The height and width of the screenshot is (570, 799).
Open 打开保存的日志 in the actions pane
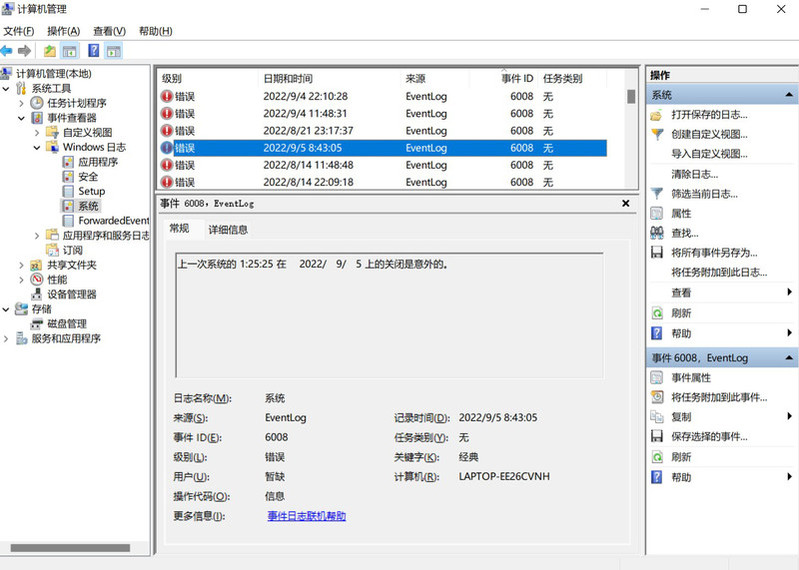pos(707,115)
